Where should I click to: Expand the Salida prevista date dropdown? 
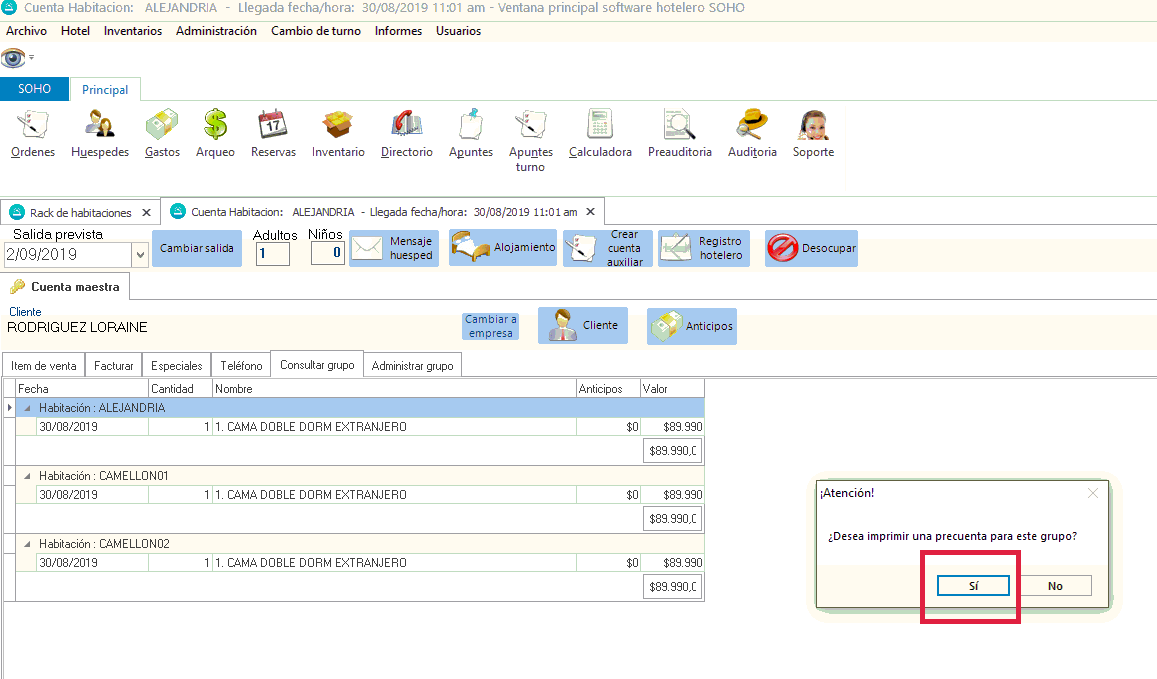tap(140, 256)
